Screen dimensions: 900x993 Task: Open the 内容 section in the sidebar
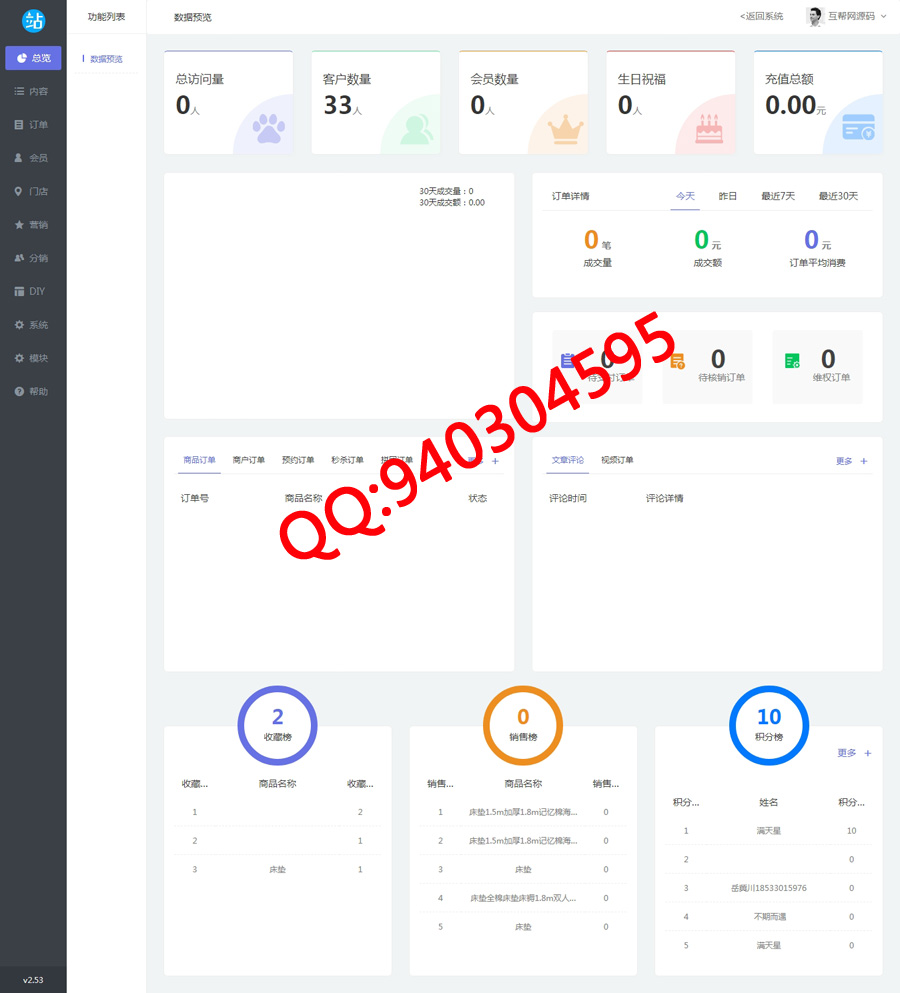(x=33, y=91)
